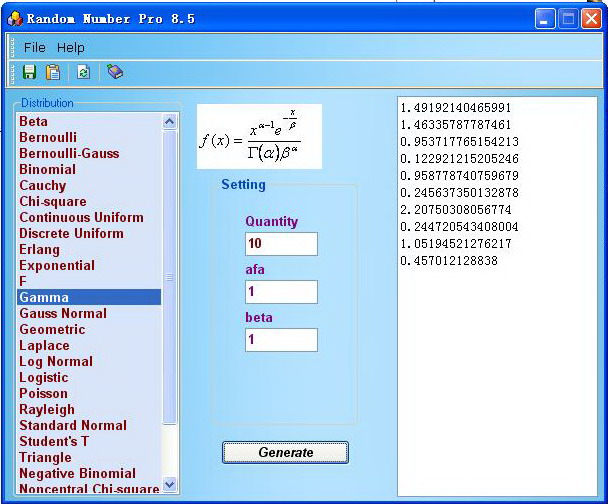Focus the afa parameter field

pos(281,292)
